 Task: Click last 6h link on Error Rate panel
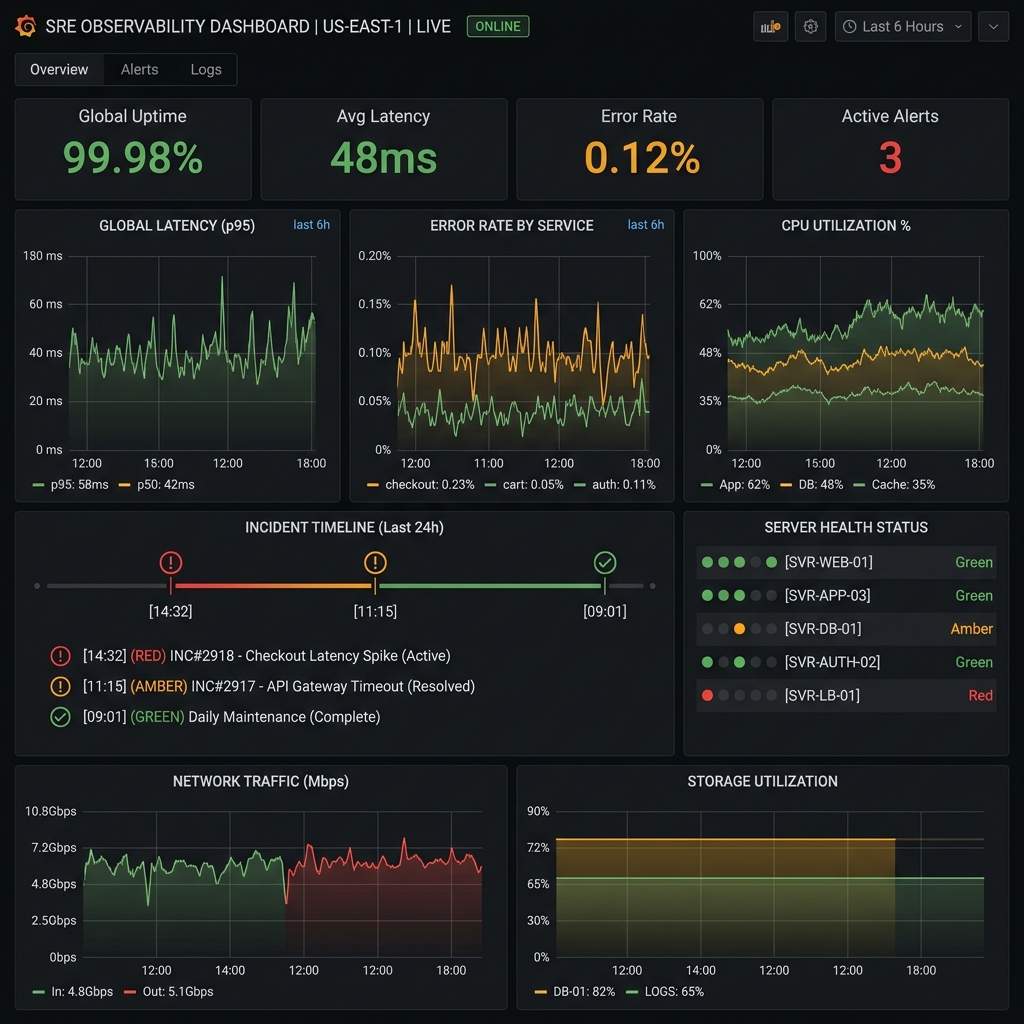pyautogui.click(x=646, y=225)
